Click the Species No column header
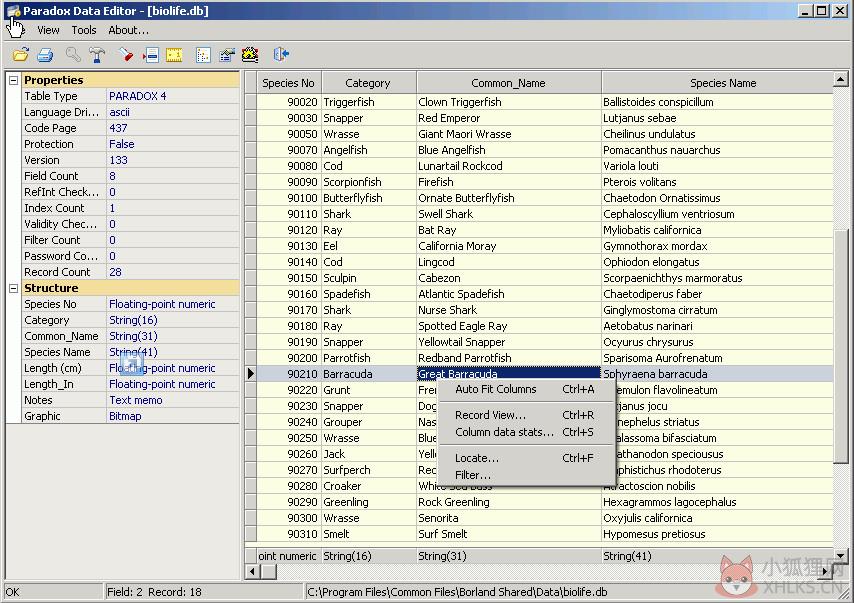 coord(289,83)
